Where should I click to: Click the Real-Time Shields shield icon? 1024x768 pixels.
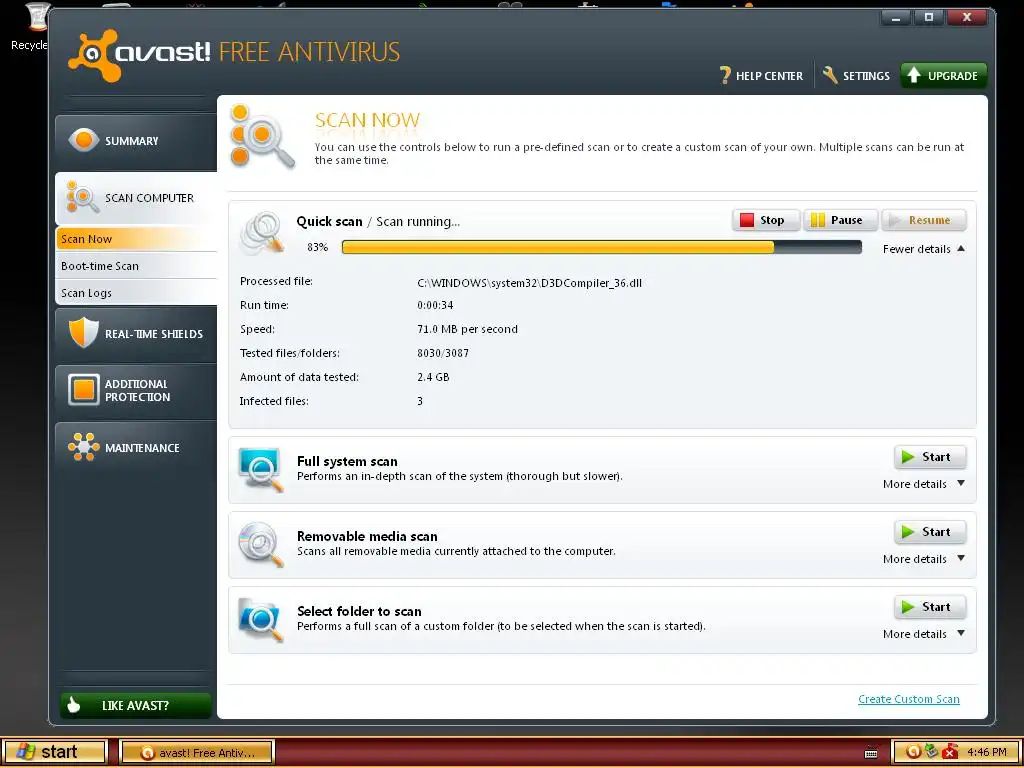coord(83,332)
